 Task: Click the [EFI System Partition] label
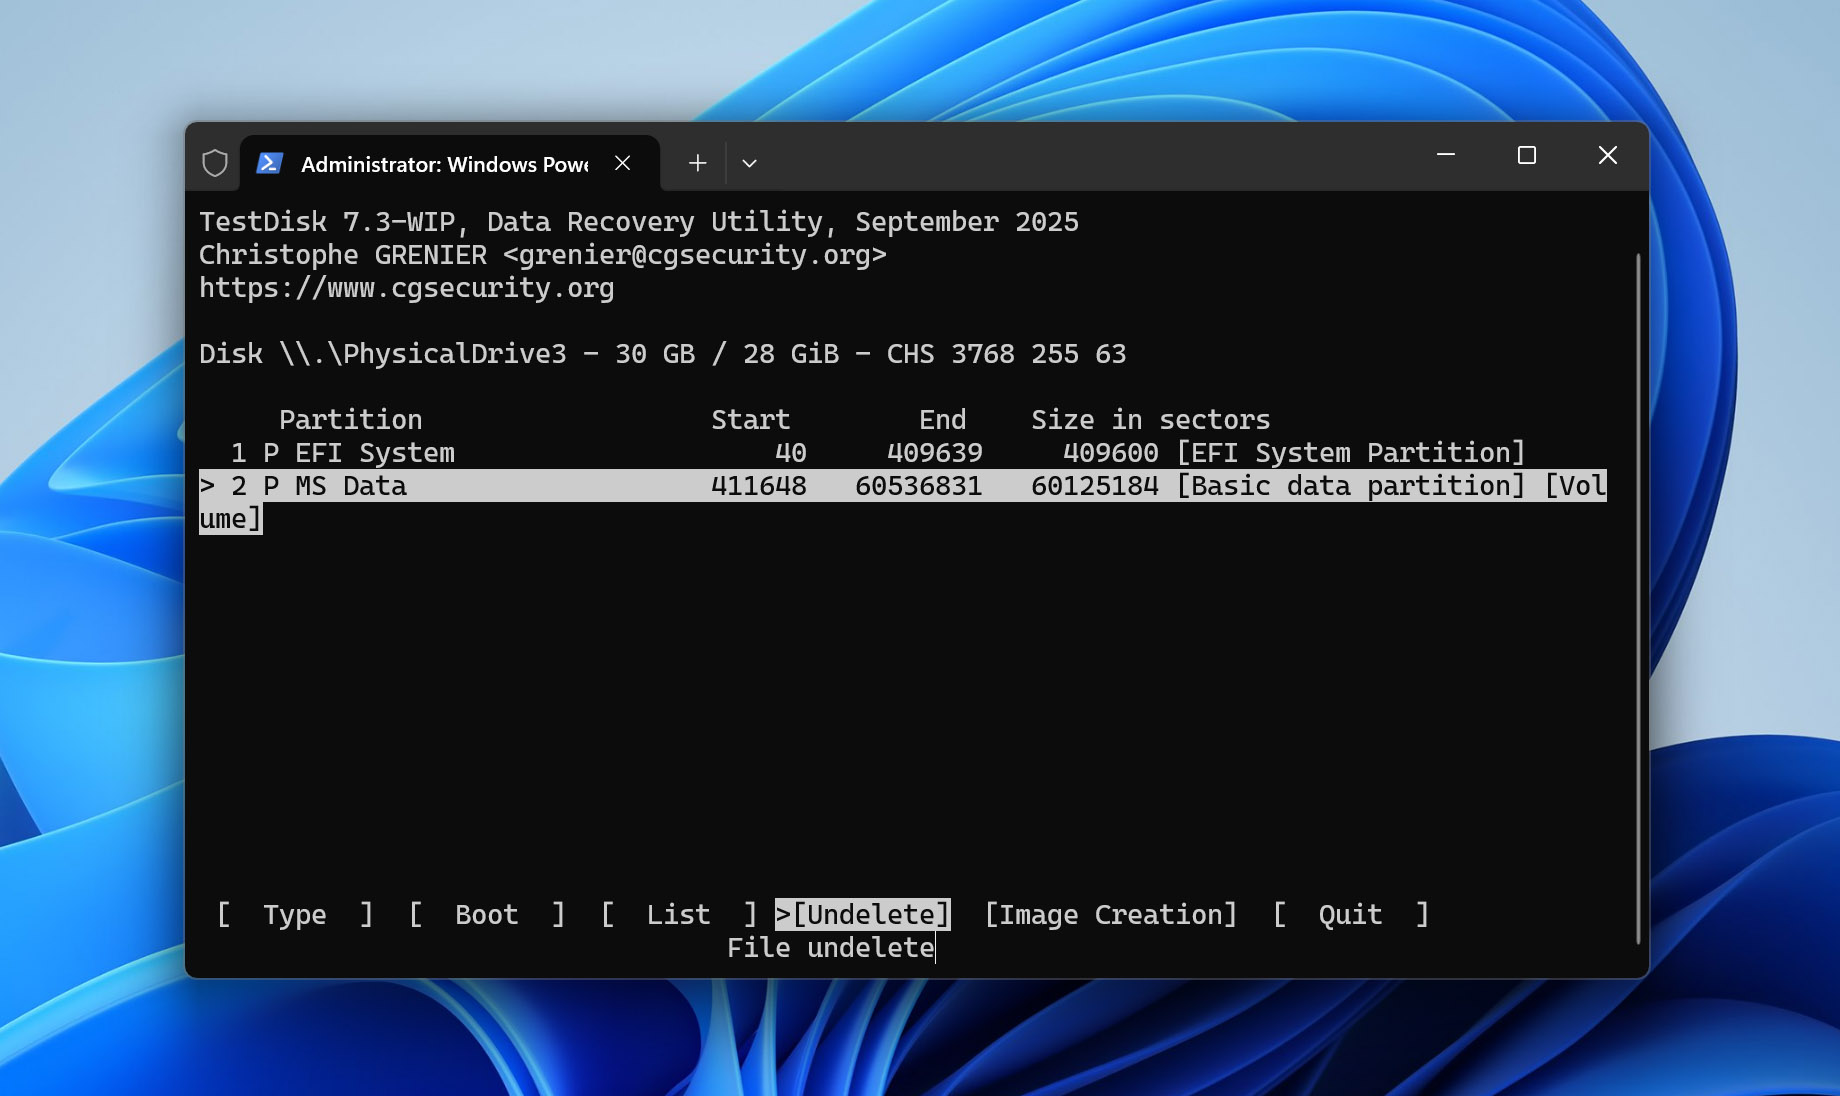pyautogui.click(x=1351, y=453)
